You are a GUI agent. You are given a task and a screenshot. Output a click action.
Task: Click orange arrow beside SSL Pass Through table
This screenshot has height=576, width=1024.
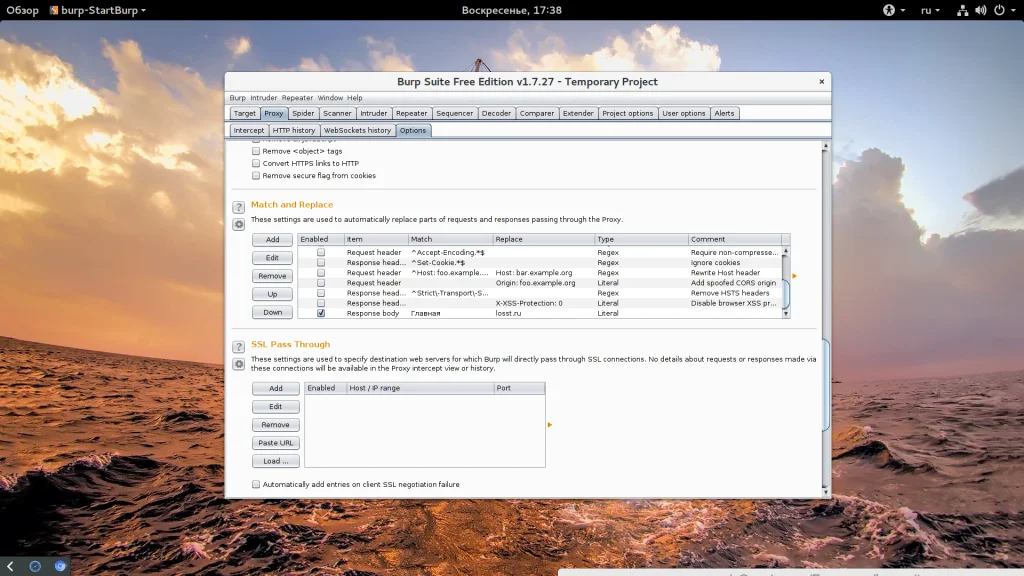point(550,425)
